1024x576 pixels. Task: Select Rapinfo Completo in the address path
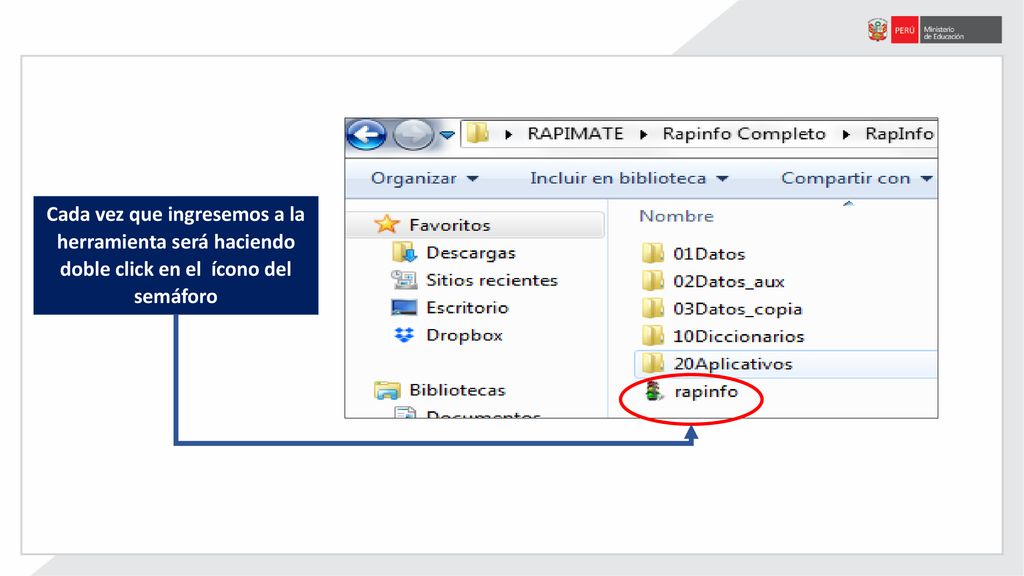tap(744, 134)
